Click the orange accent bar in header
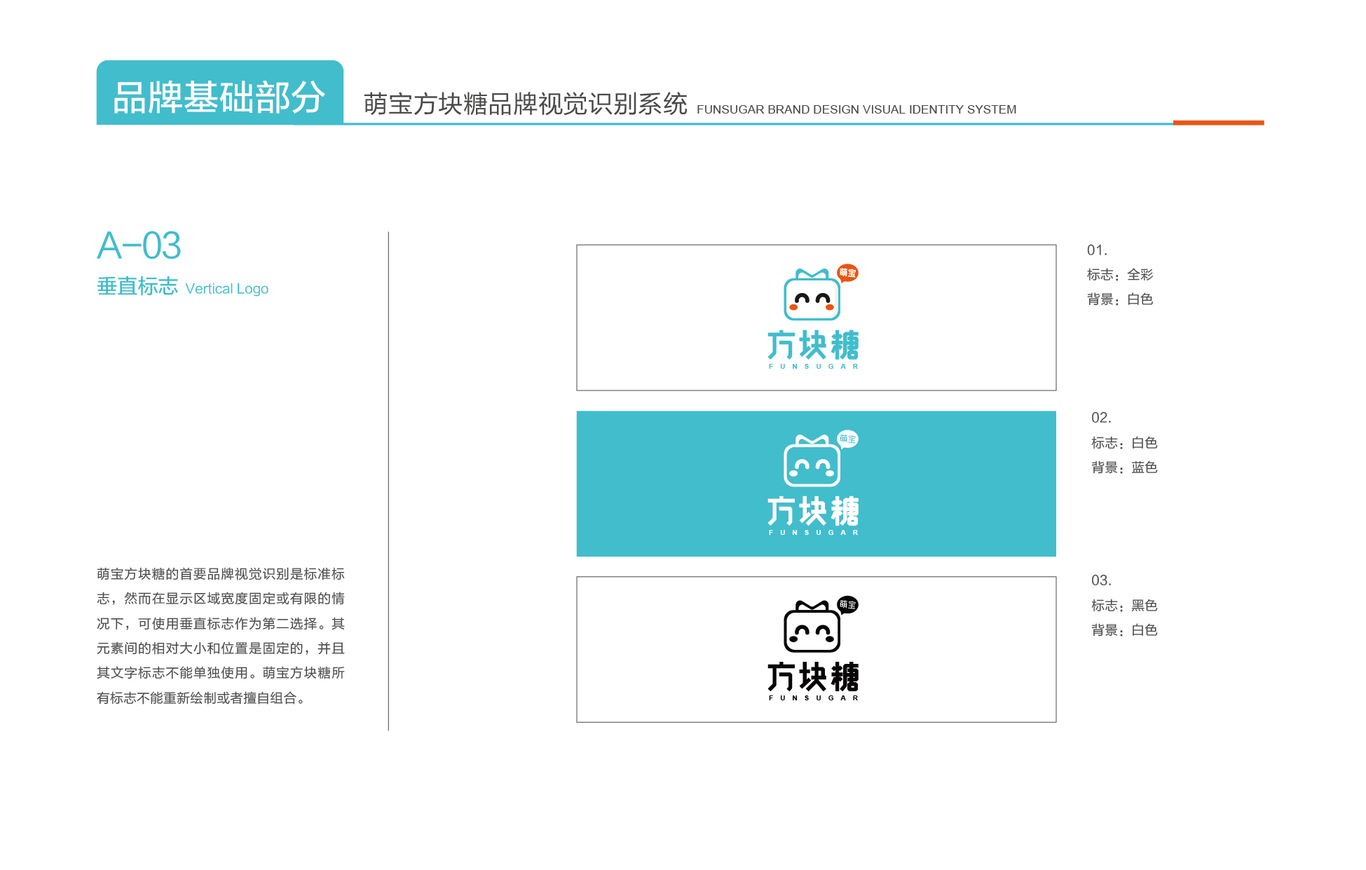Image resolution: width=1366 pixels, height=870 pixels. click(1218, 123)
